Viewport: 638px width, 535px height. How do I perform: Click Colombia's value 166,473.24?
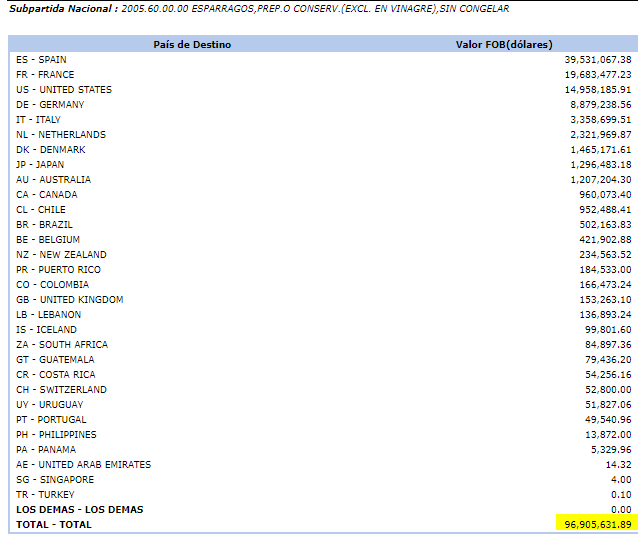[x=605, y=285]
